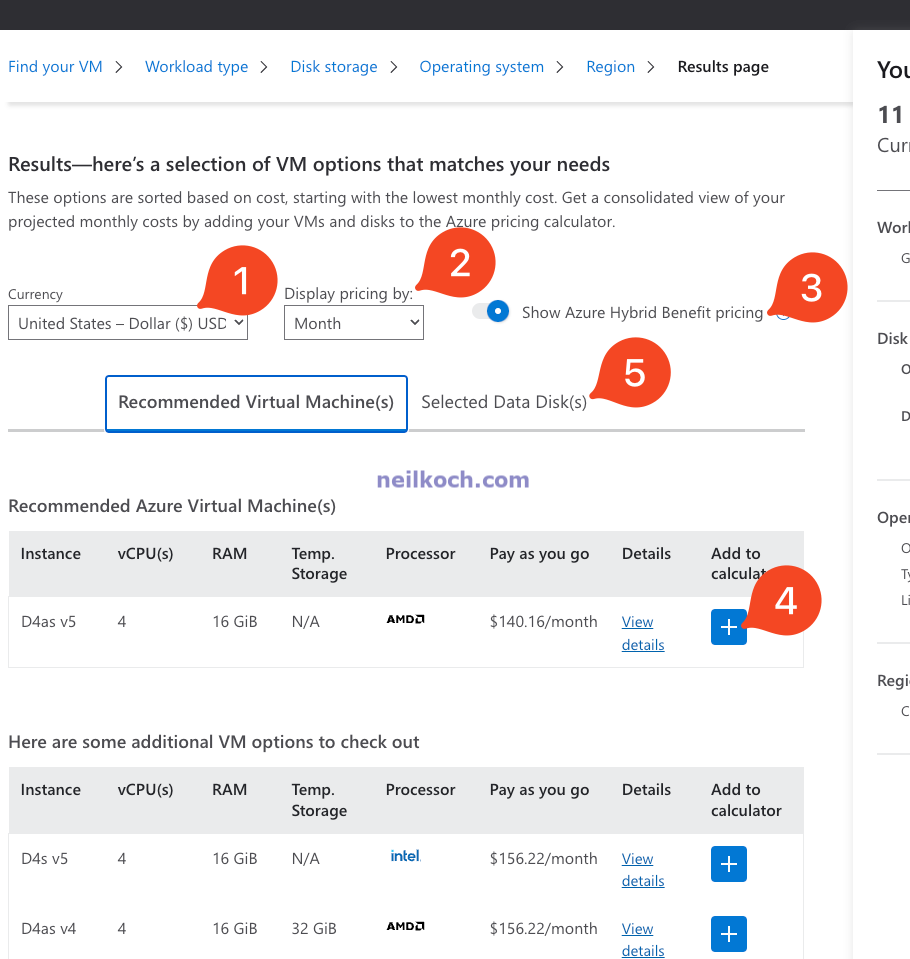This screenshot has width=910, height=959.
Task: Switch to Recommended Virtual Machine(s) tab
Action: click(x=256, y=403)
